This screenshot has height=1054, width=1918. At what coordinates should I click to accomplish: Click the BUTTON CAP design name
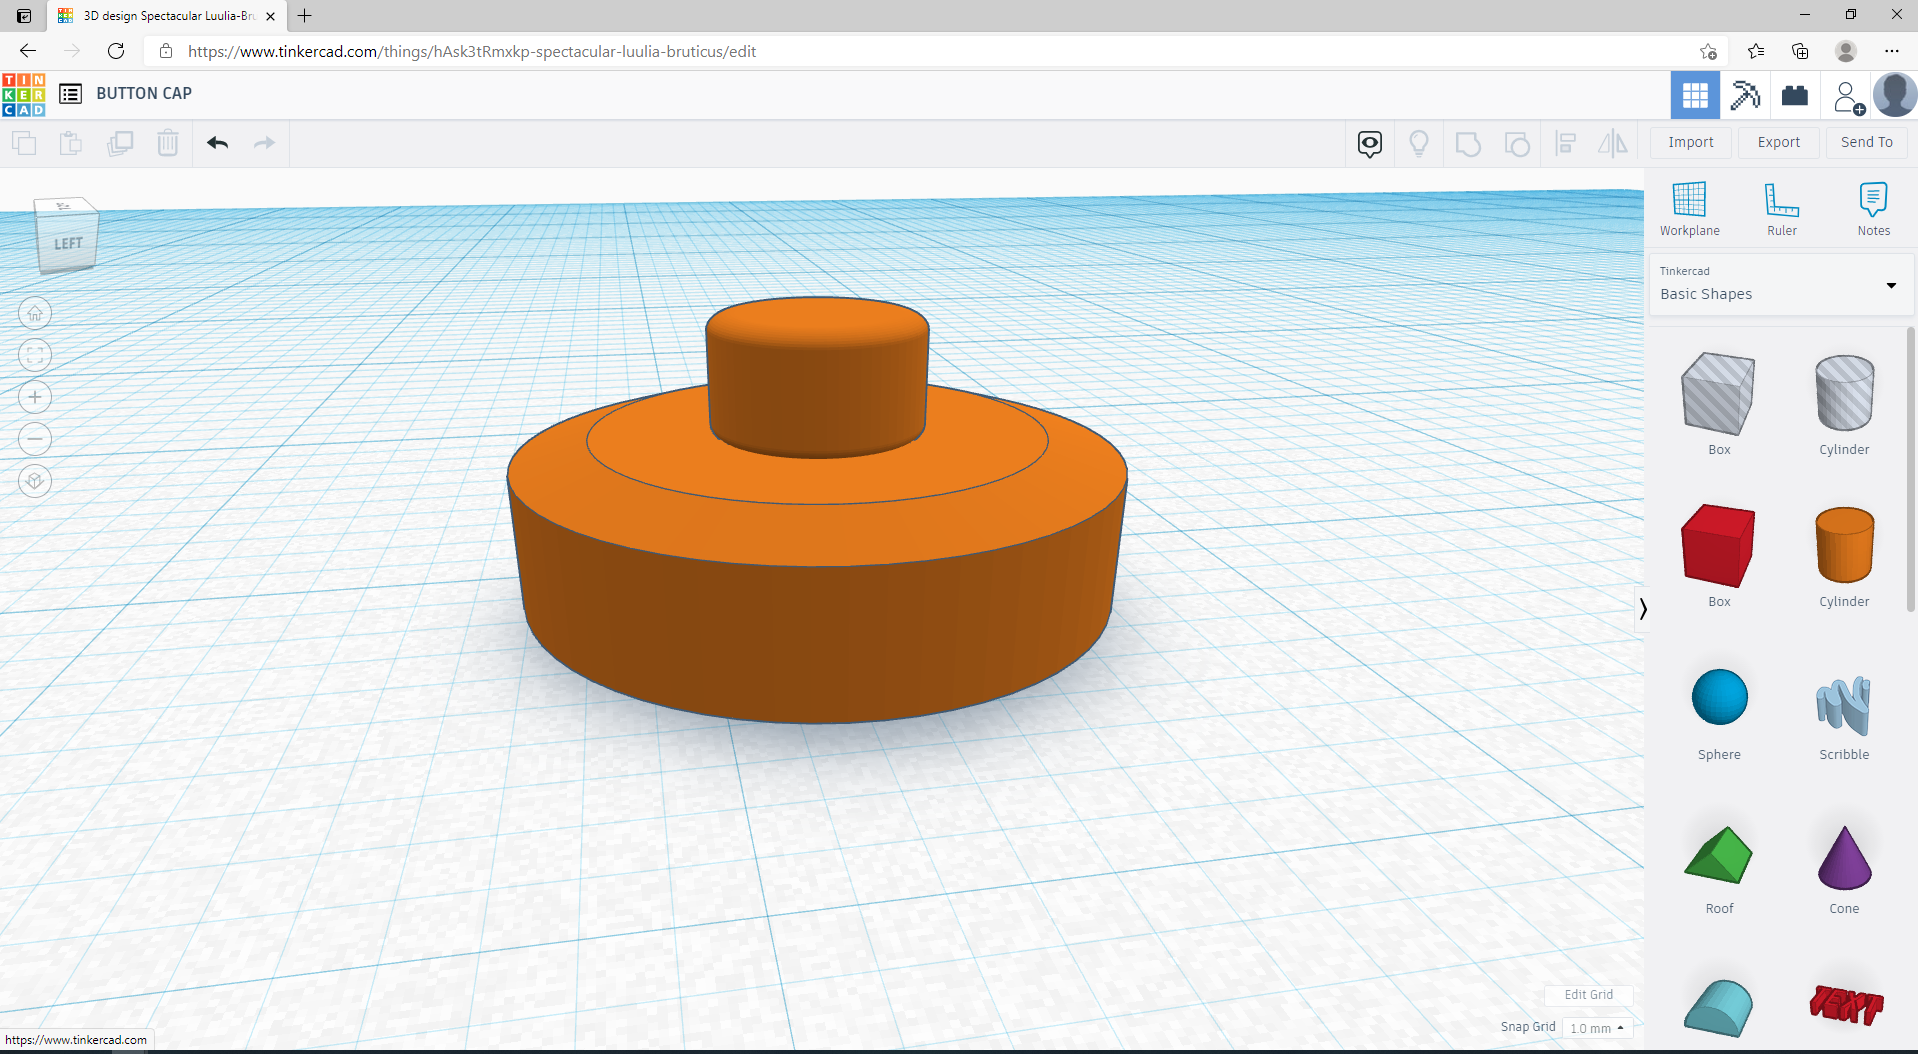pyautogui.click(x=144, y=94)
